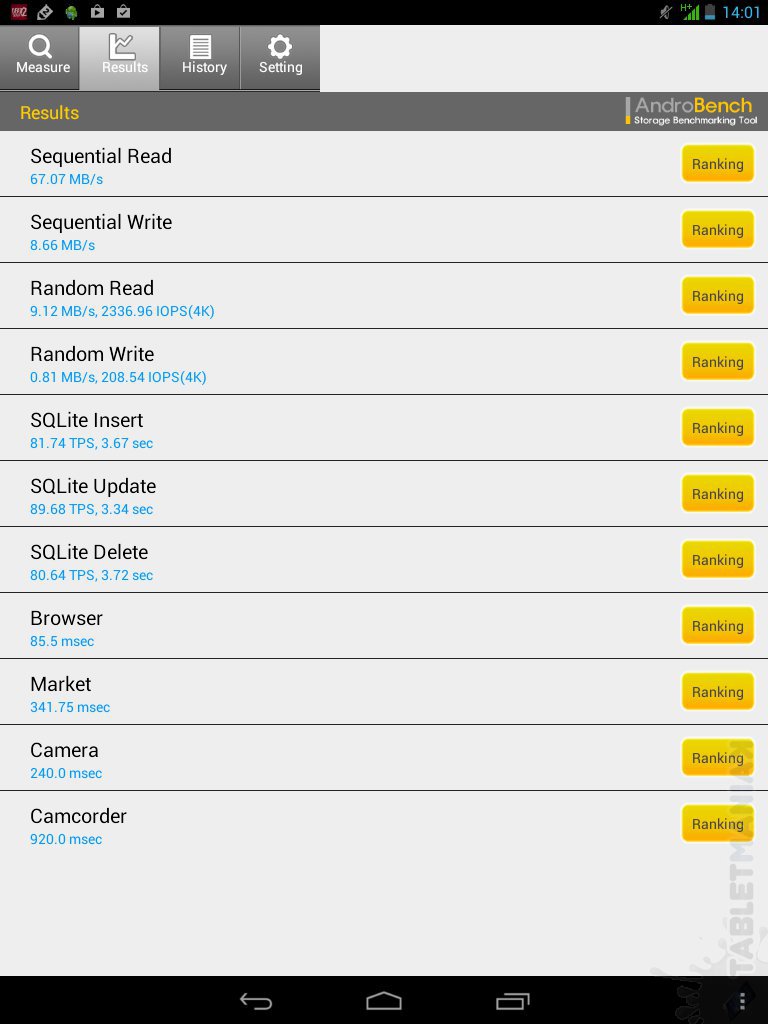The image size is (768, 1024).
Task: Switch to the History tab
Action: tap(204, 58)
